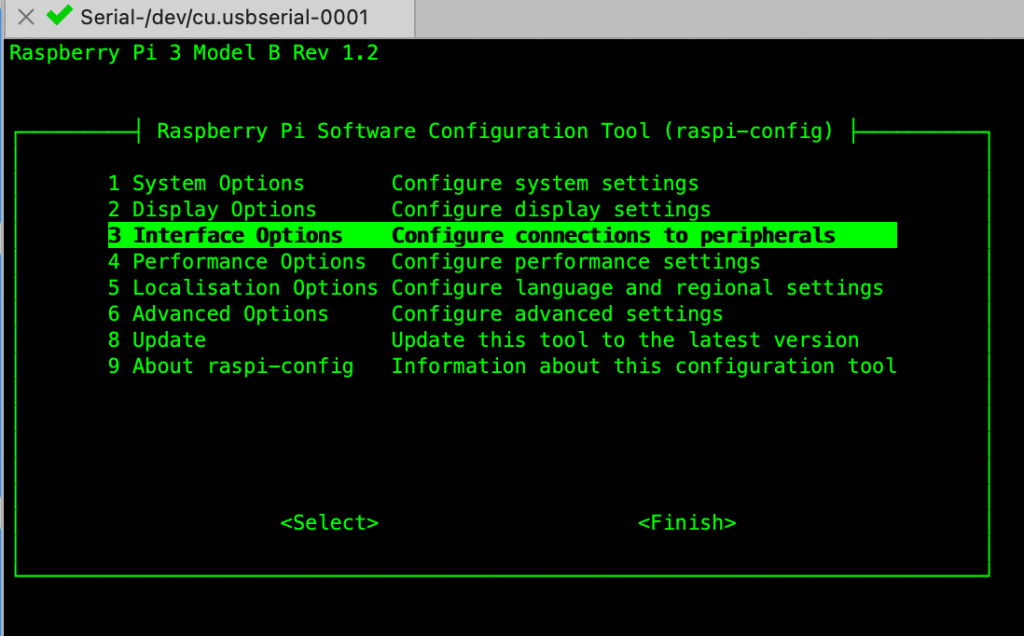Image resolution: width=1024 pixels, height=636 pixels.
Task: Switch to the Serial-/dev/cu.usbserial-0001 tab
Action: pos(209,18)
